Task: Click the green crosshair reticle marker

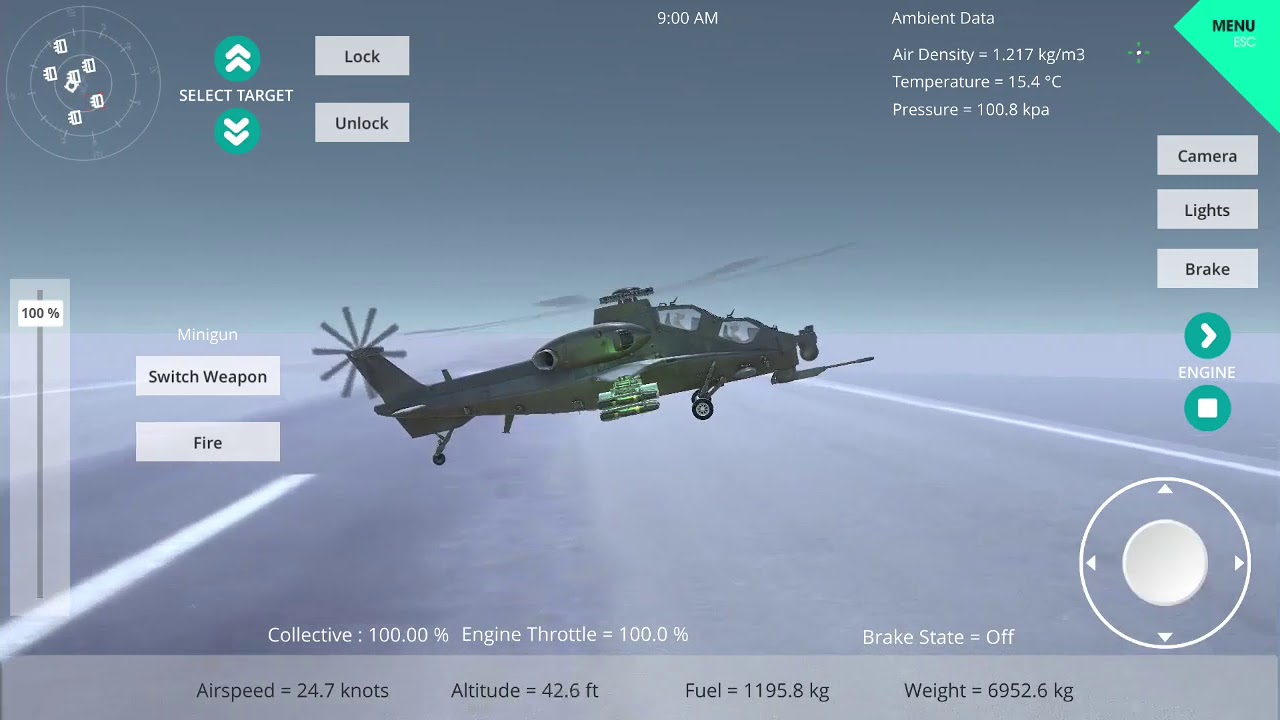Action: pos(1138,53)
